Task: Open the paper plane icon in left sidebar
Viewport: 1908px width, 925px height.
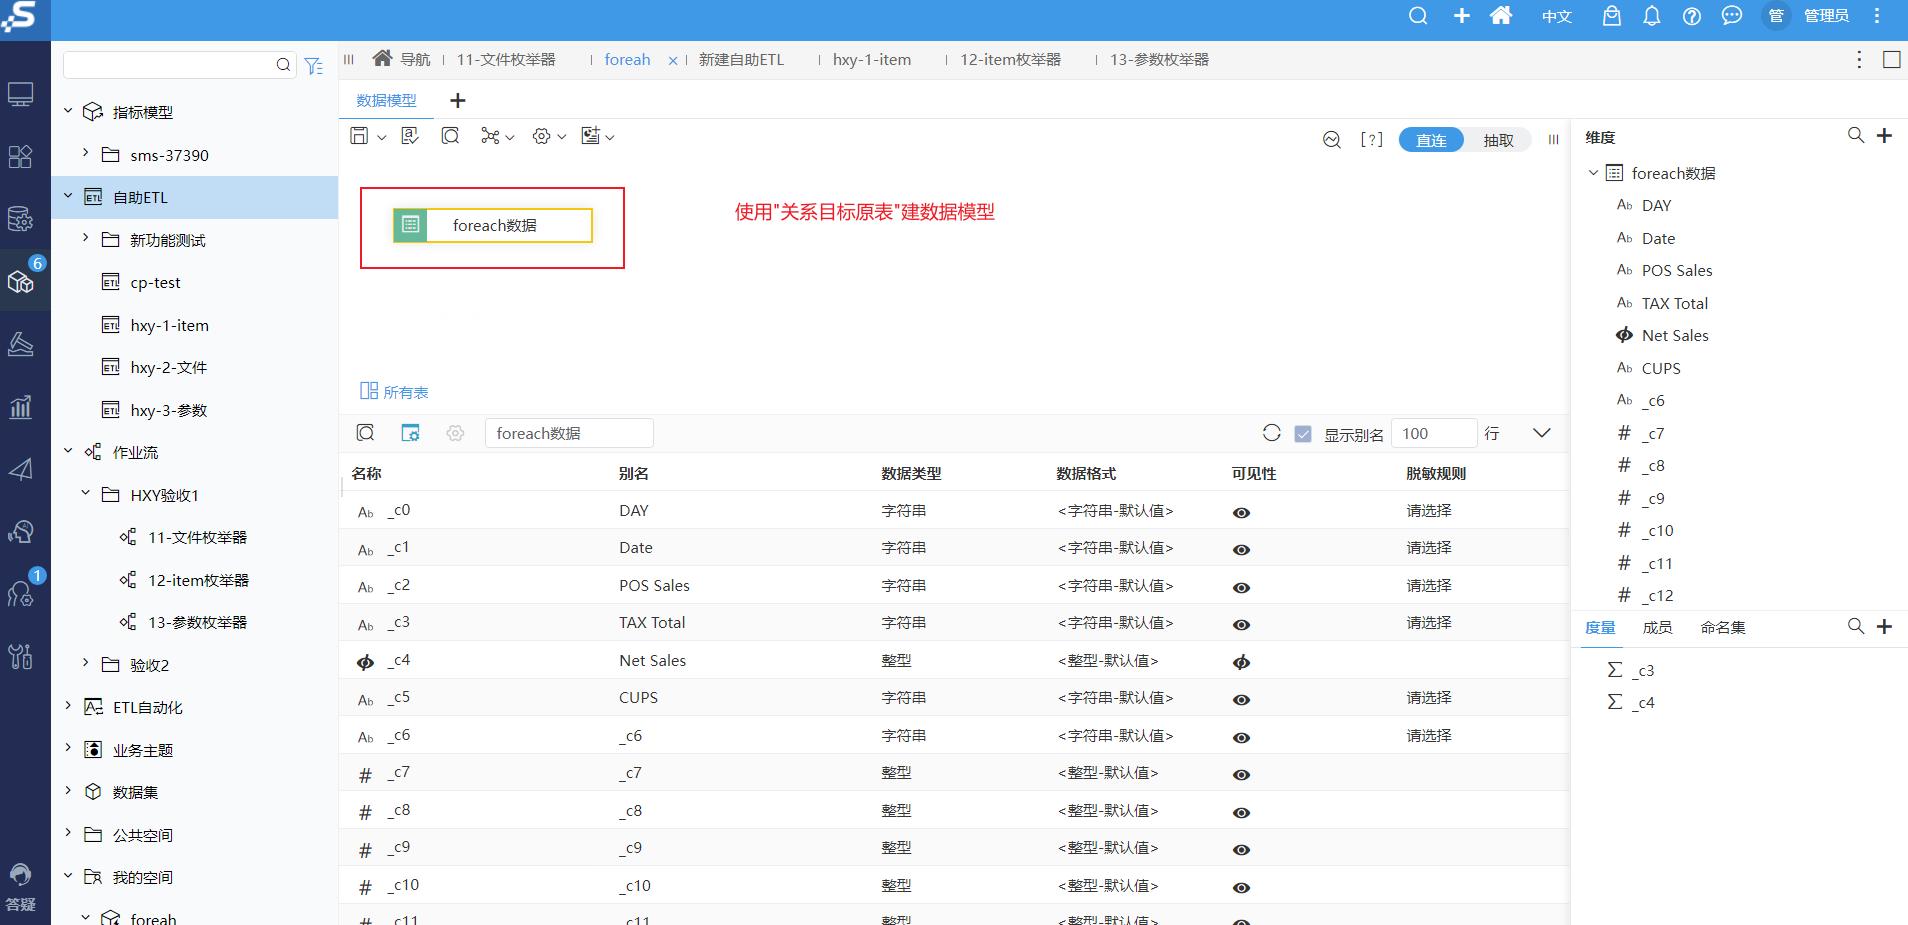Action: point(21,470)
